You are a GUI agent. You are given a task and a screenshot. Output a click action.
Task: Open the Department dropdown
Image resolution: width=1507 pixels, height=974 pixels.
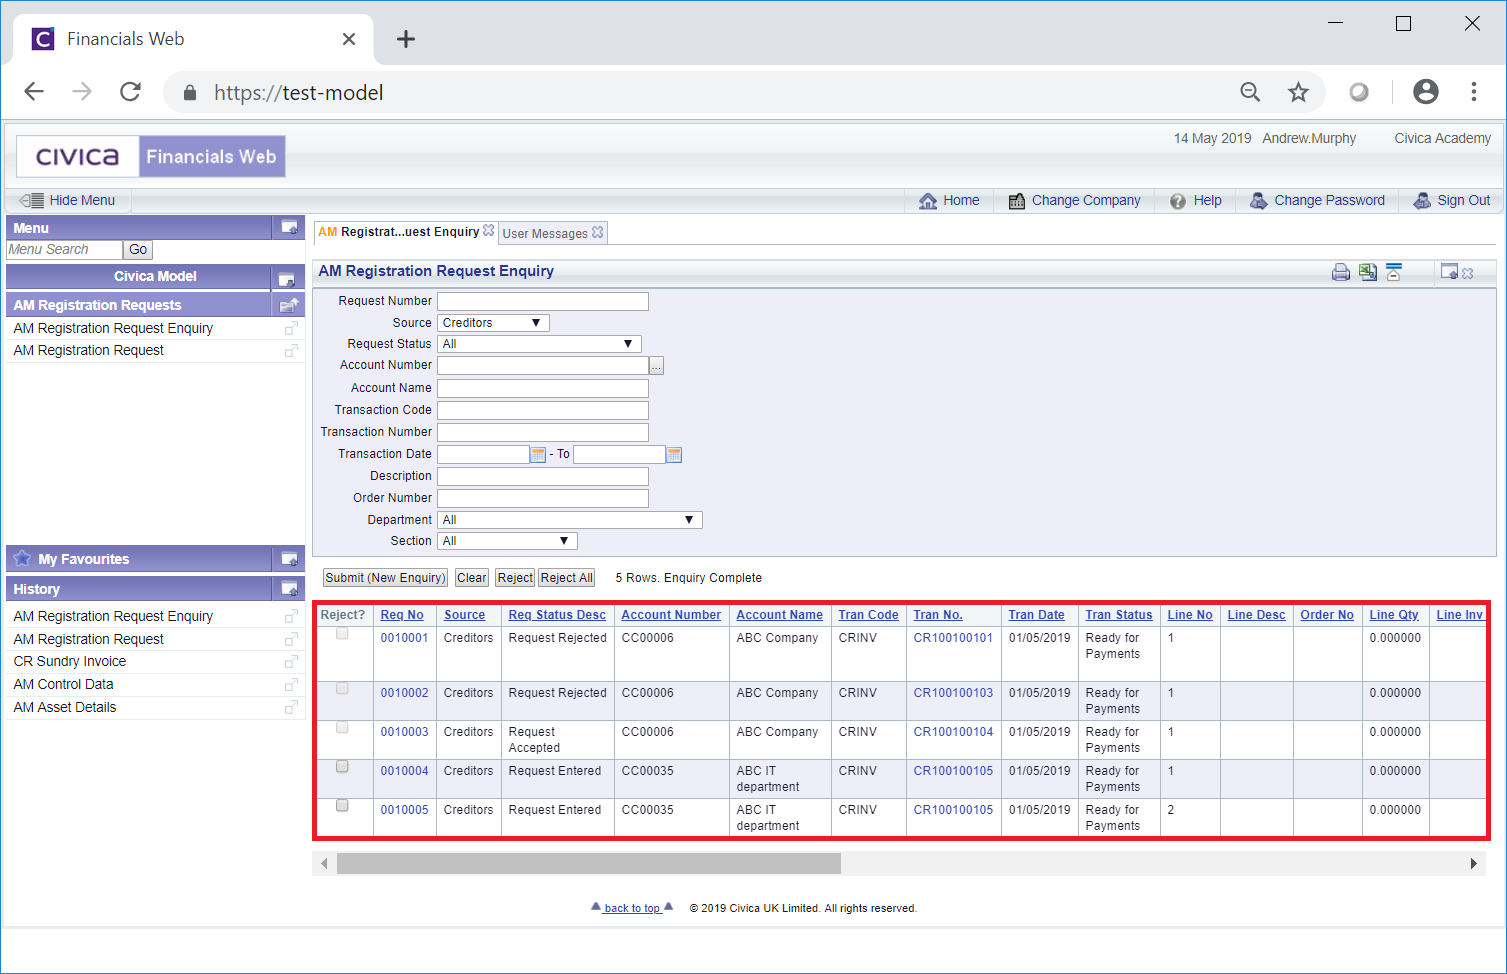pos(570,520)
